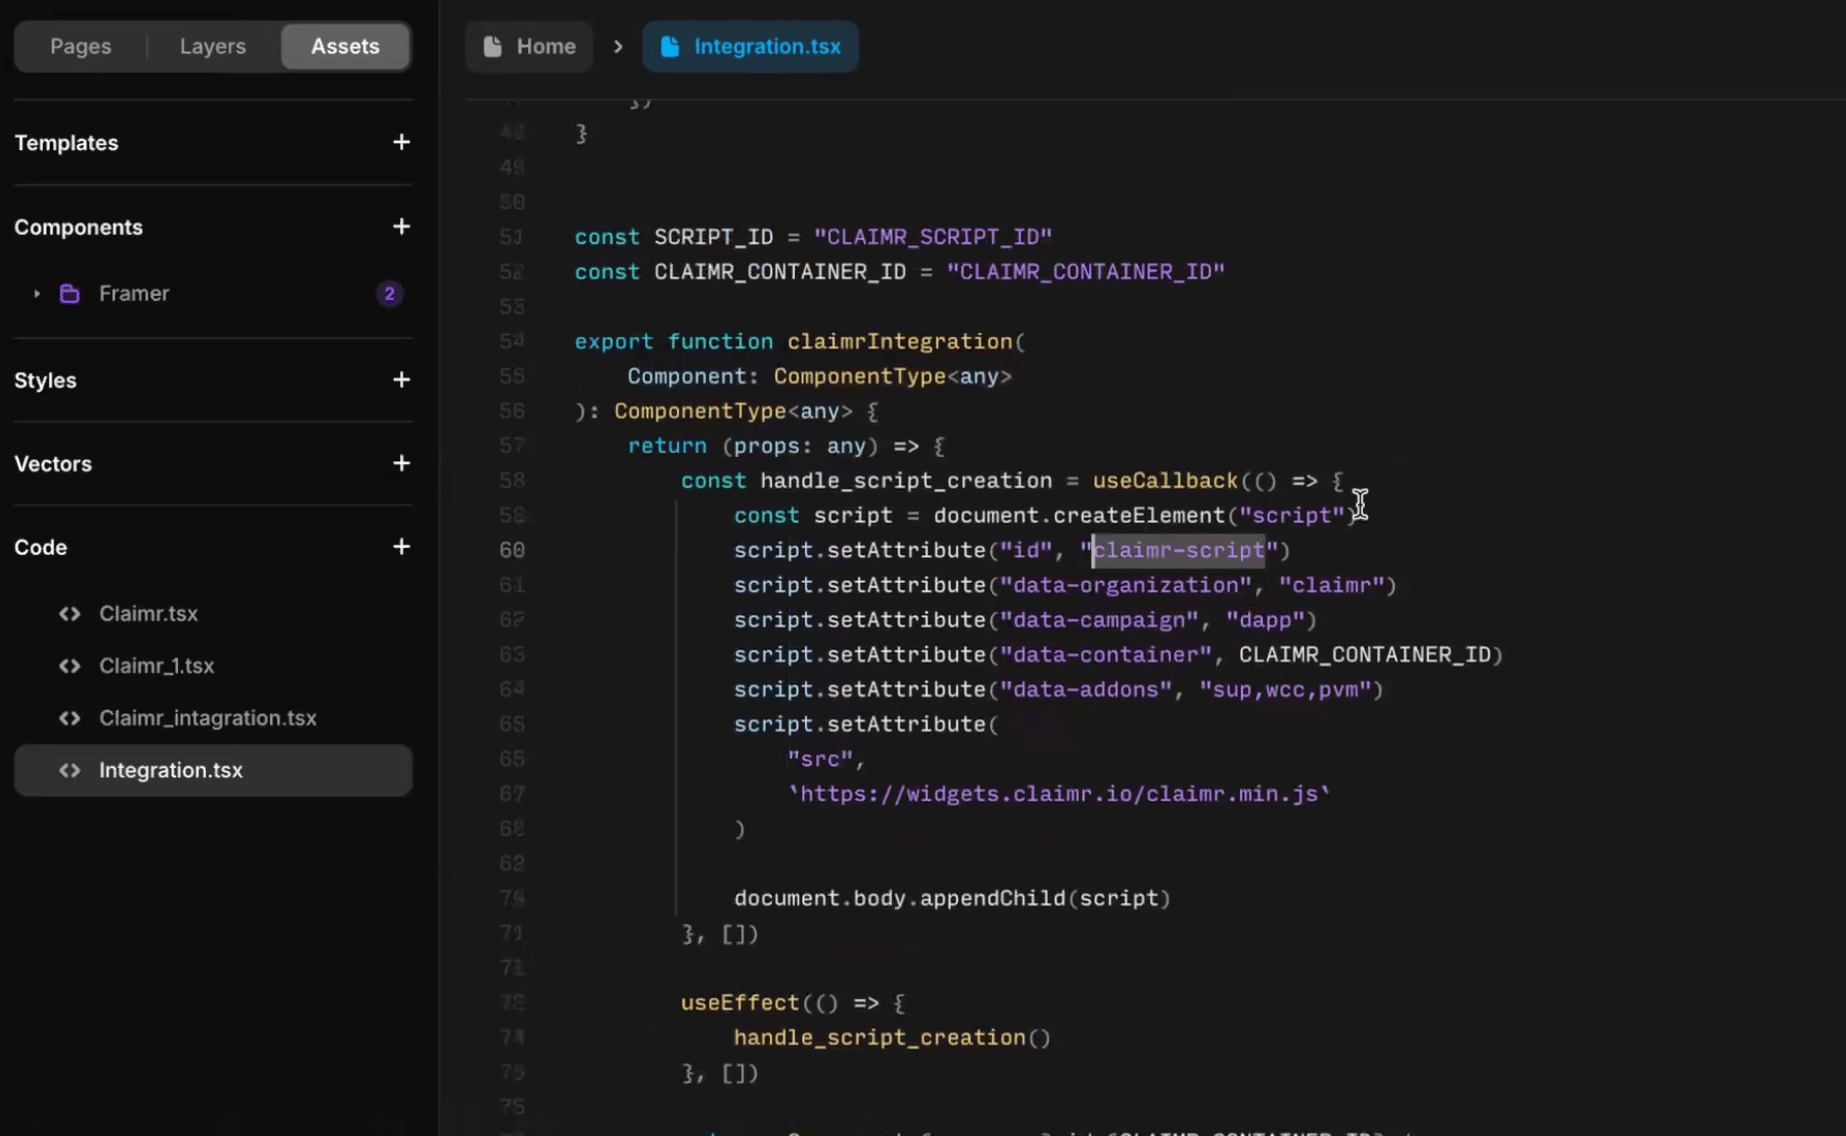This screenshot has width=1846, height=1136.
Task: Switch to the Layers tab
Action: tap(212, 46)
